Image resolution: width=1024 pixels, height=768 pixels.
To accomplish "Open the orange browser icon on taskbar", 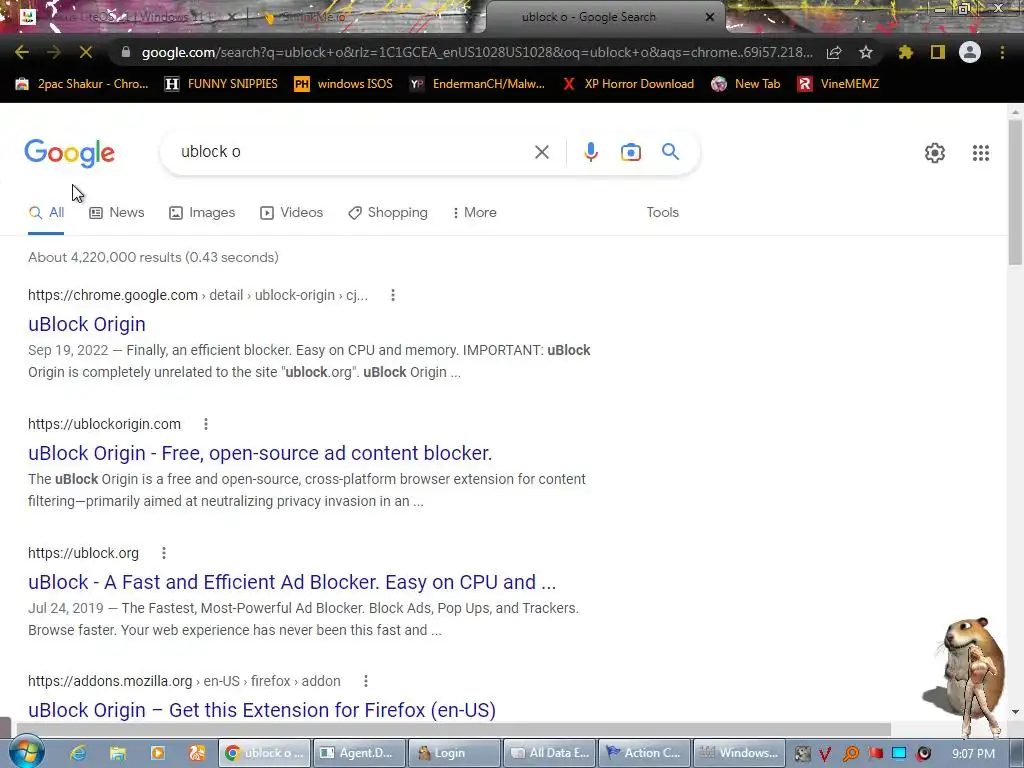I will click(x=197, y=753).
